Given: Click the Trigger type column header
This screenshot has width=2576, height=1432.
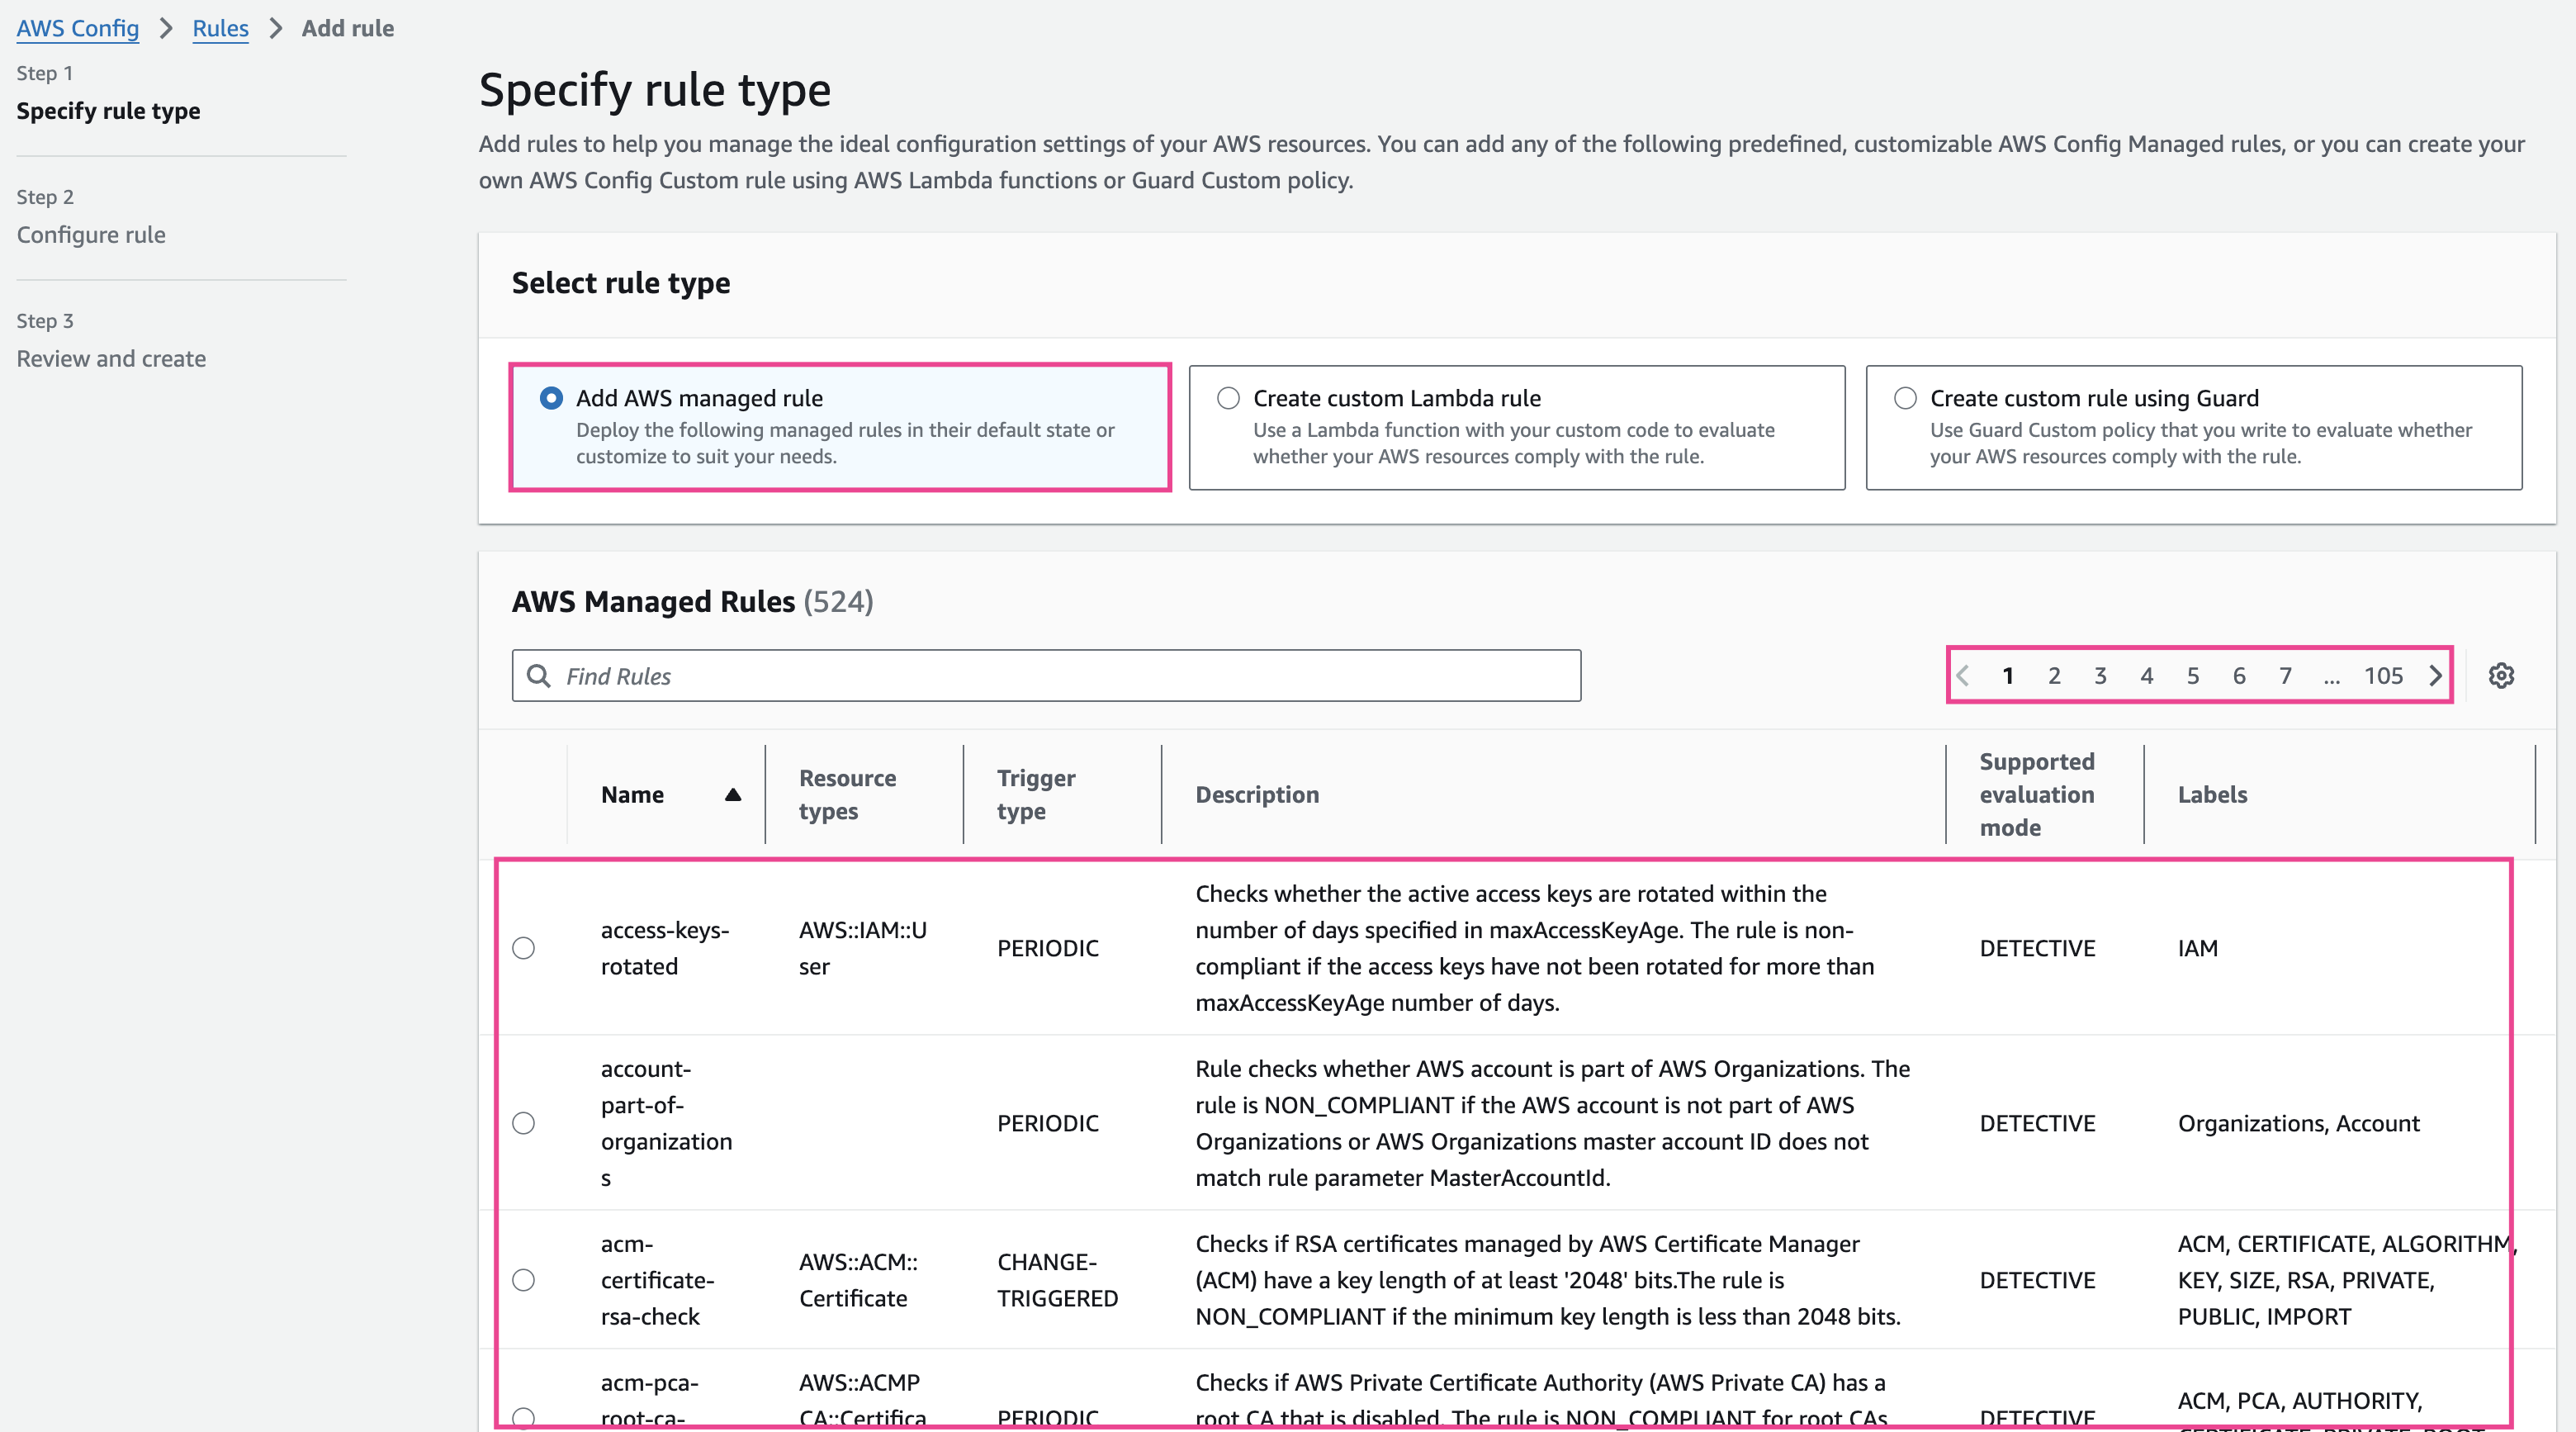Looking at the screenshot, I should click(x=1036, y=794).
